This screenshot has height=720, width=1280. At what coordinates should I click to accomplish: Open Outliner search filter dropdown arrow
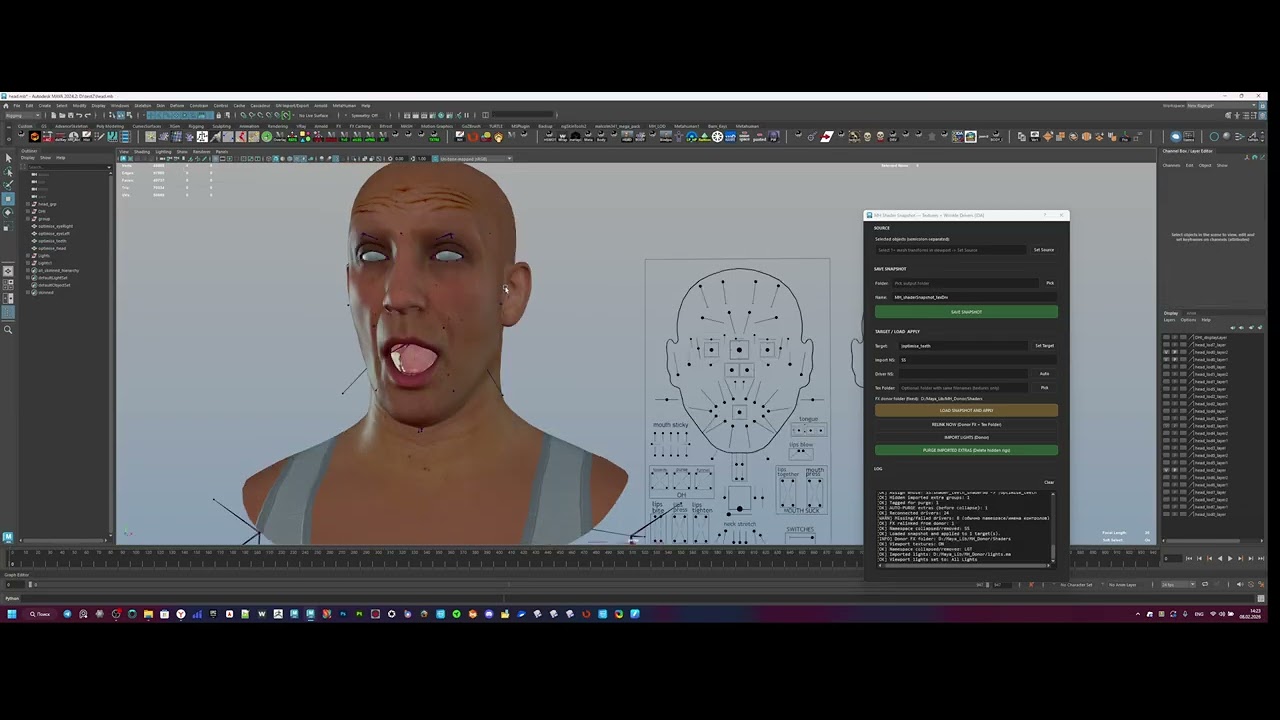point(109,167)
